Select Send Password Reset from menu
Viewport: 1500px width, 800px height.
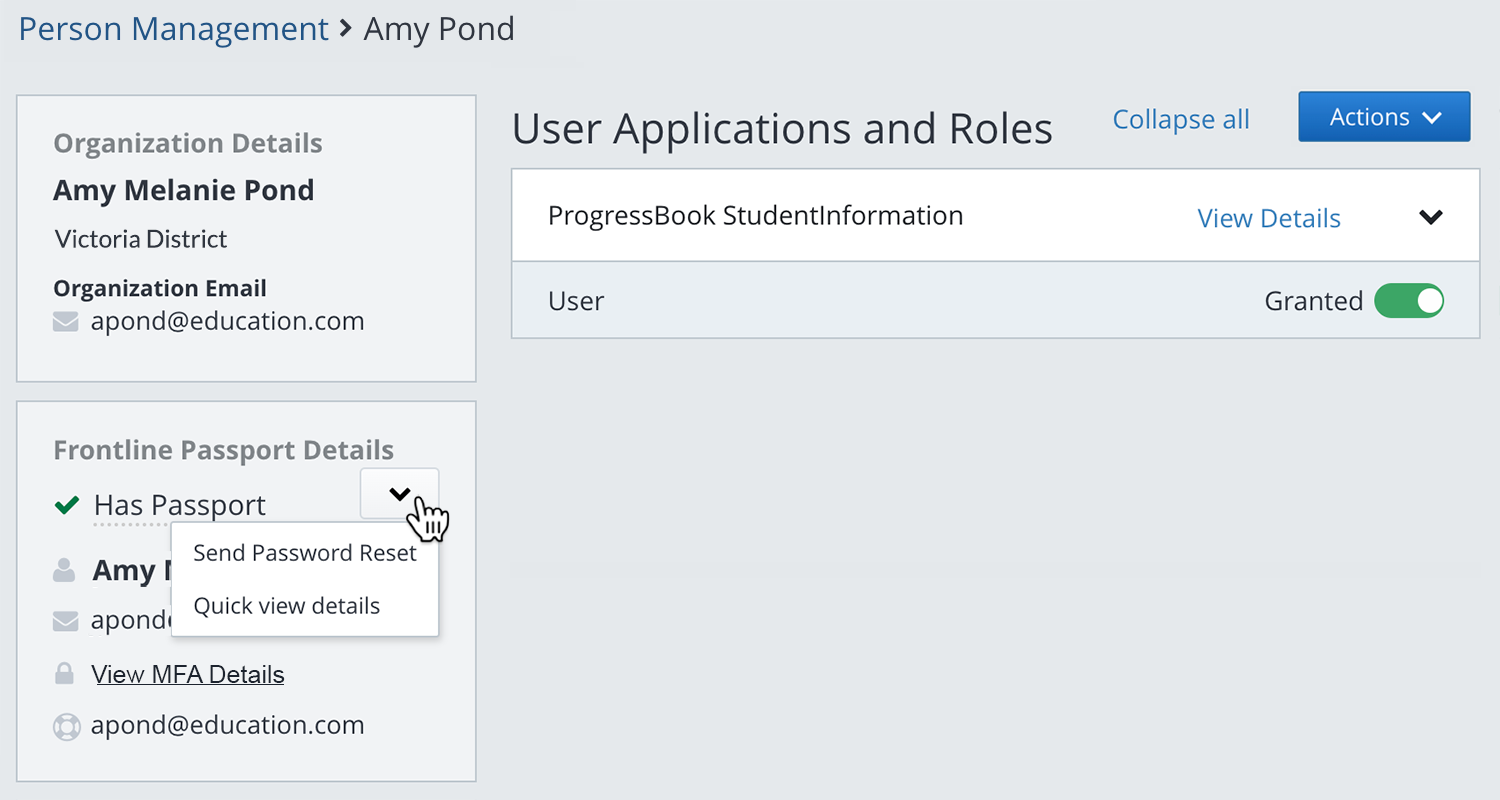click(304, 553)
